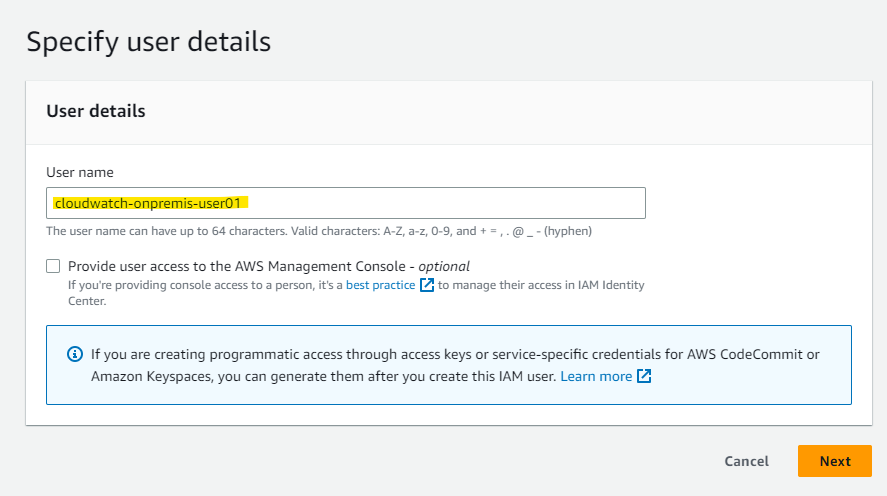This screenshot has height=496, width=887.
Task: Click the word 'optional' beside the checkbox label
Action: coord(444,266)
